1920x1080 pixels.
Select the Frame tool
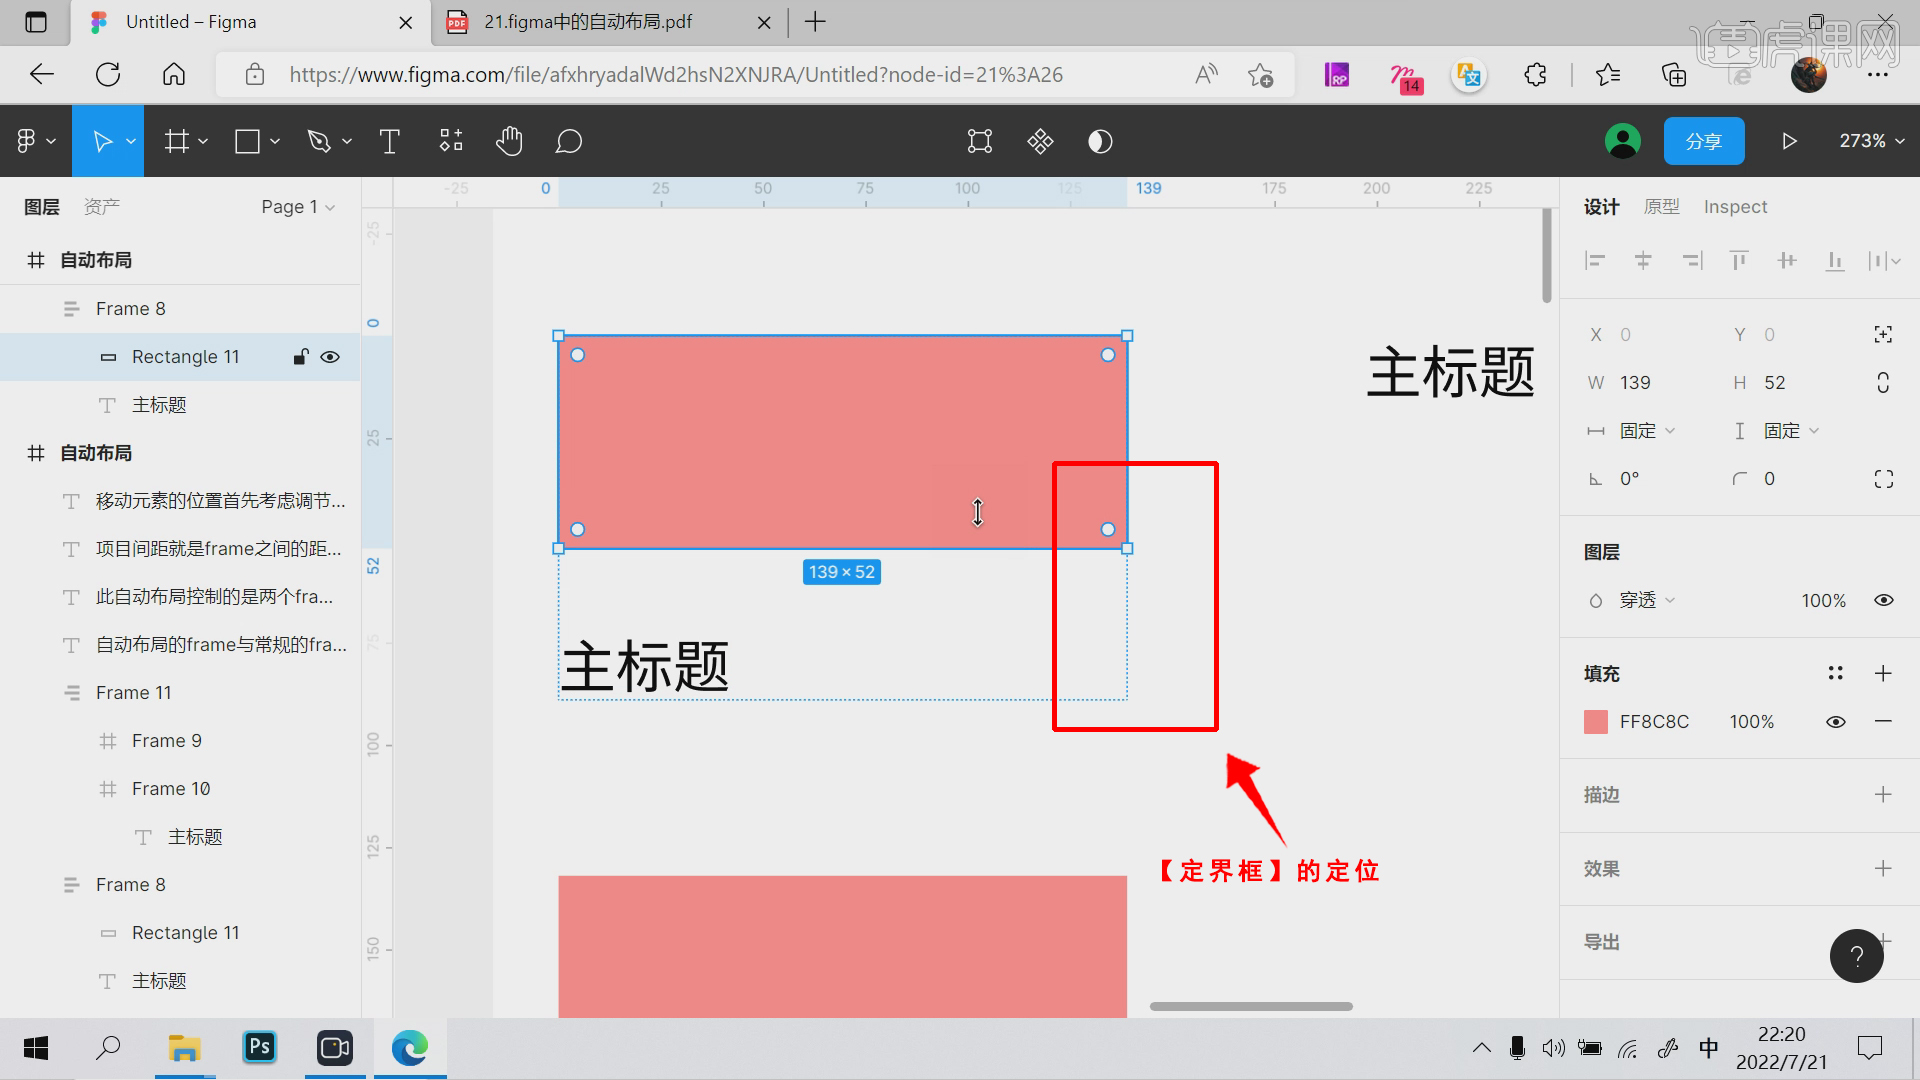[176, 140]
